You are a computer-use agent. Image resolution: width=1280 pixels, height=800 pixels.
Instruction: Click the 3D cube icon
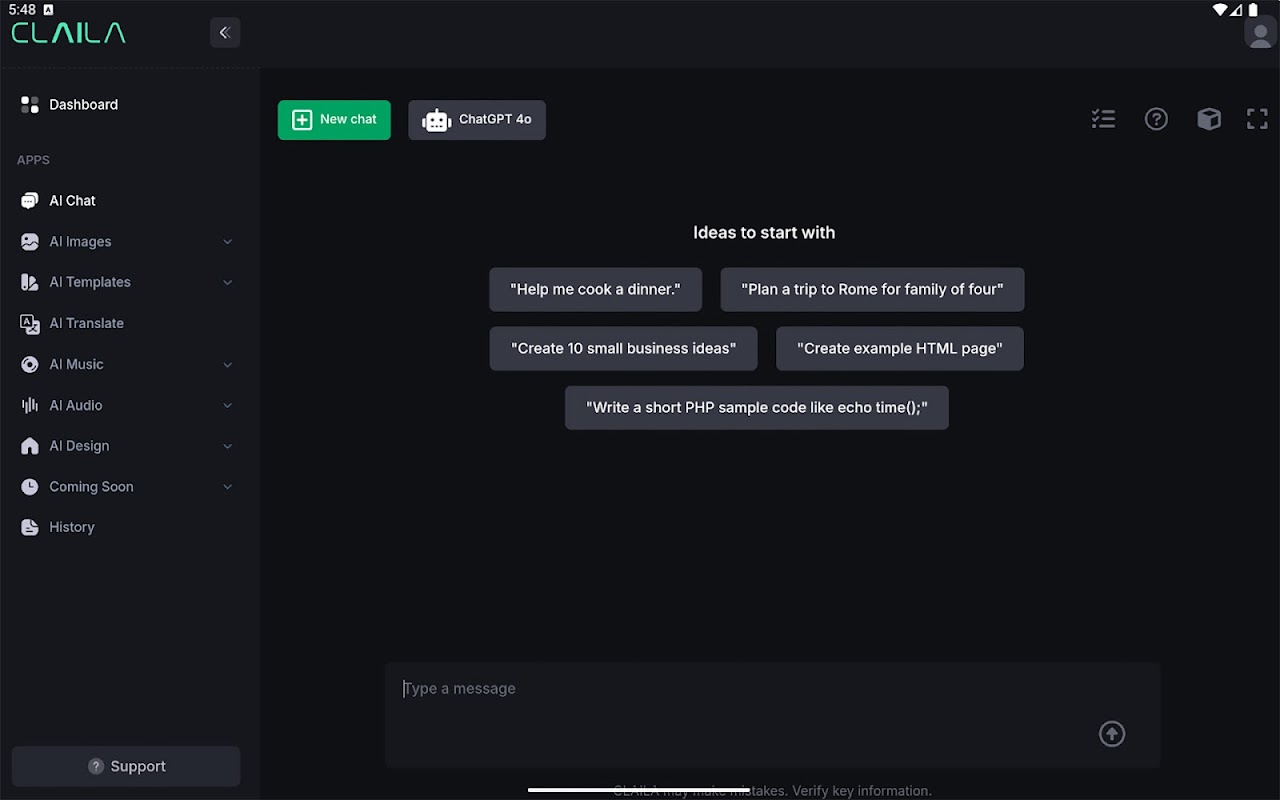coord(1209,119)
